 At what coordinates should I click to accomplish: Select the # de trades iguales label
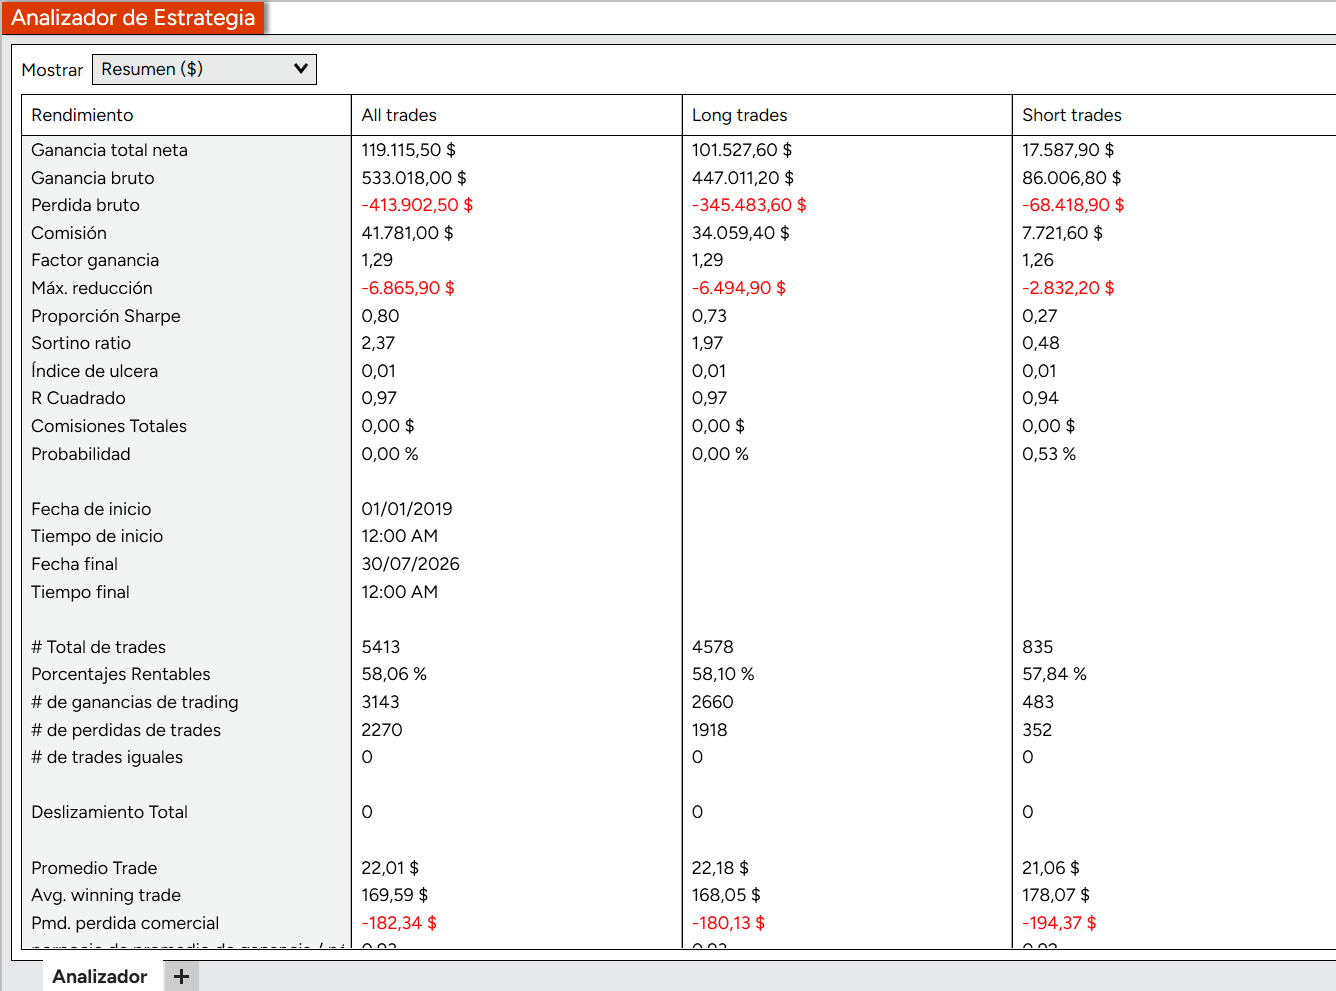tap(106, 757)
